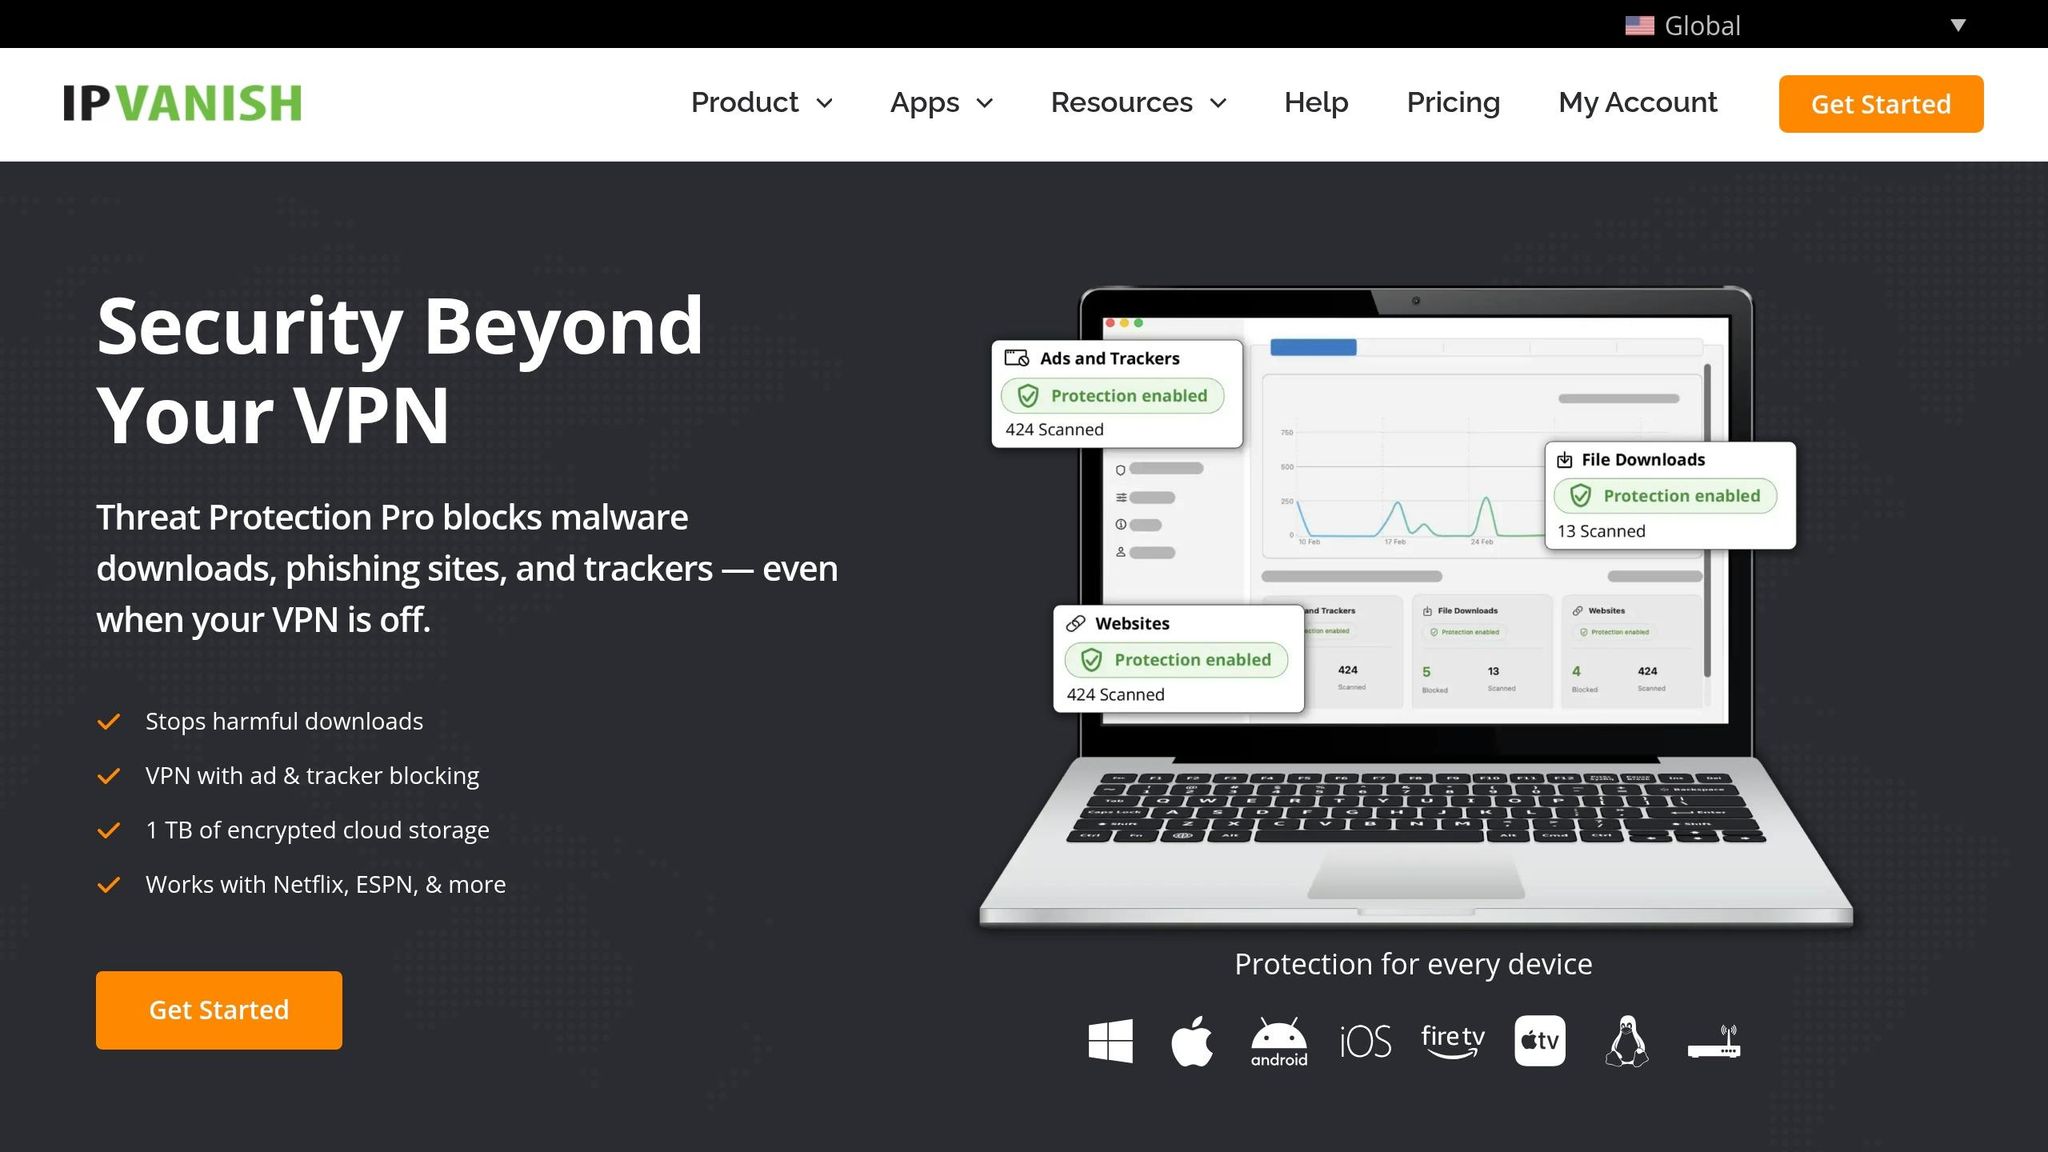Click the Windows platform icon
The height and width of the screenshot is (1152, 2048).
click(1110, 1041)
